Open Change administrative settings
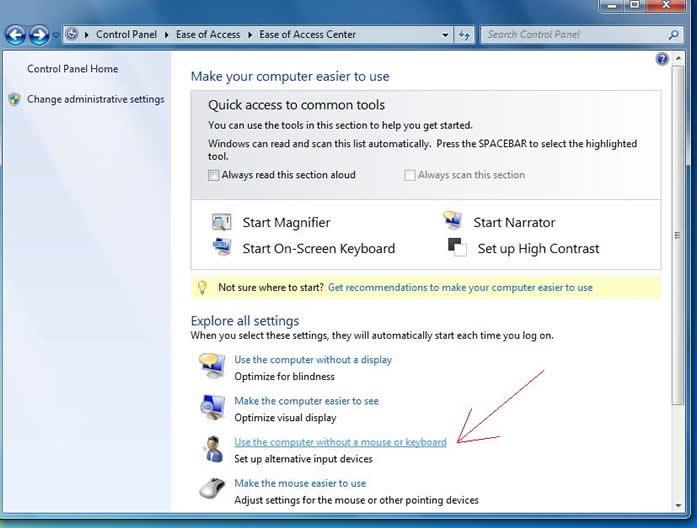Screen dimensions: 697x528 [95, 99]
